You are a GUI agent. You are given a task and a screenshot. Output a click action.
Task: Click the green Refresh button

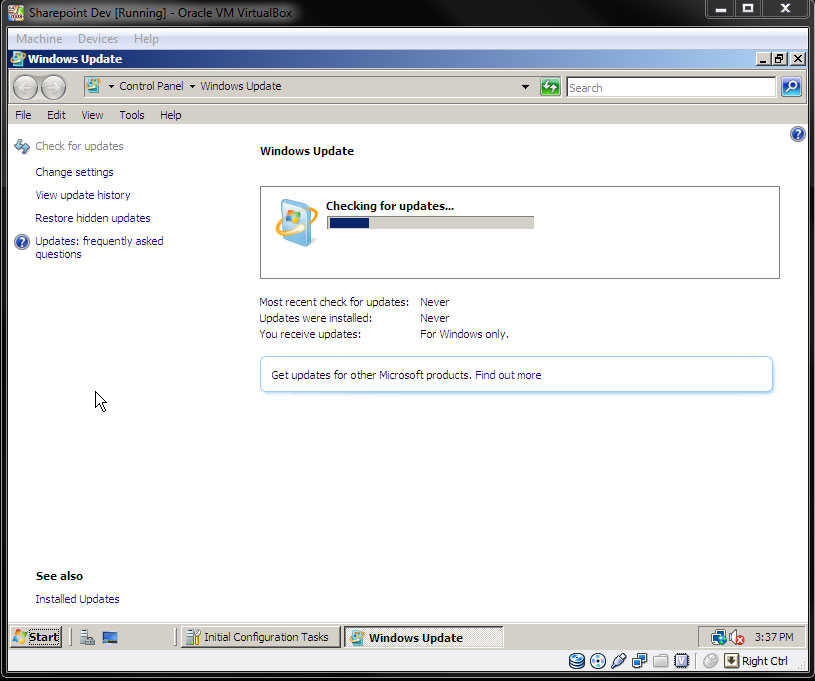point(550,87)
